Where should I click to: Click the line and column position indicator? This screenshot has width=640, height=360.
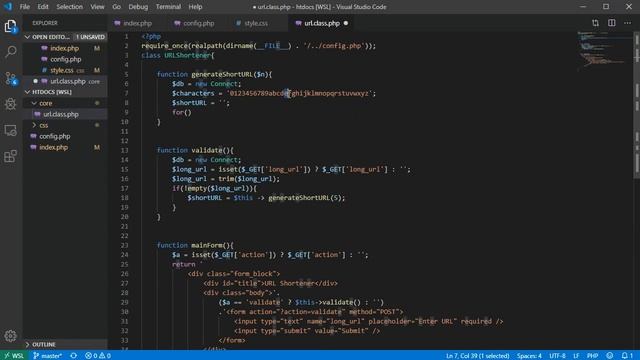coord(478,356)
